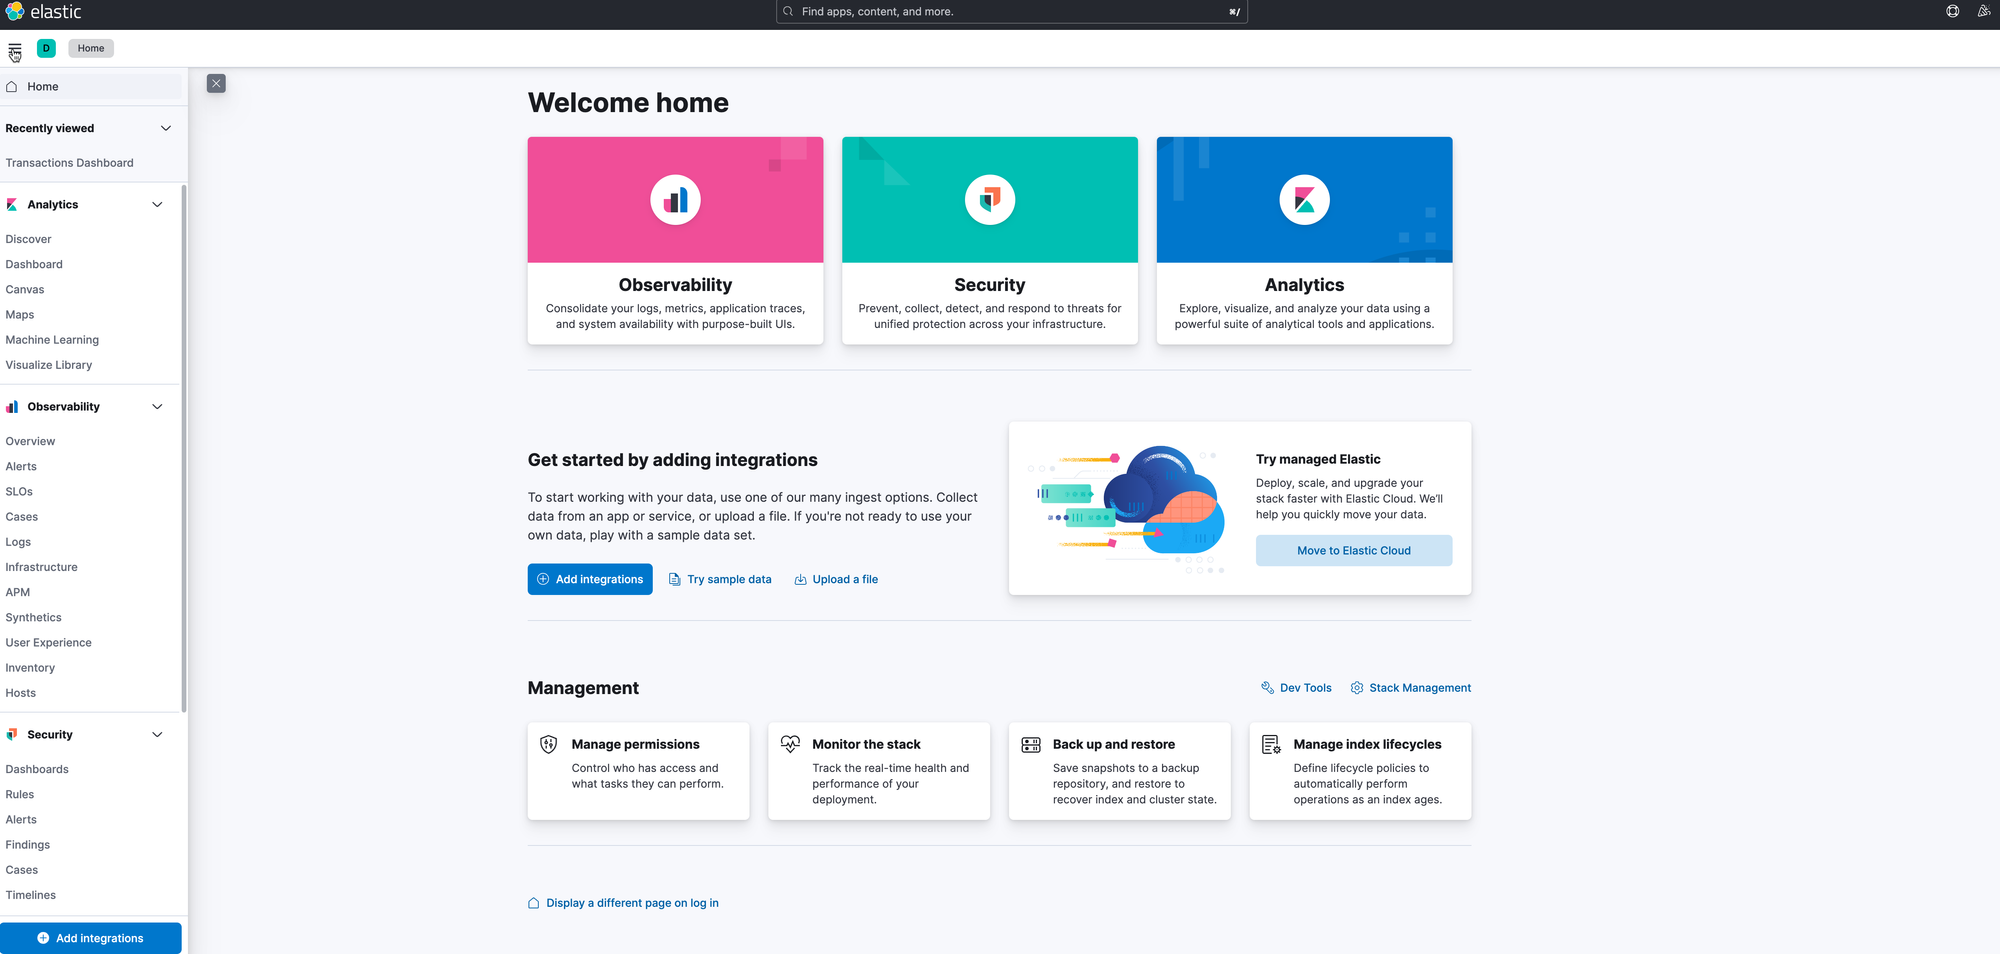This screenshot has height=954, width=2000.
Task: Open Dashboards under Security
Action: [37, 769]
